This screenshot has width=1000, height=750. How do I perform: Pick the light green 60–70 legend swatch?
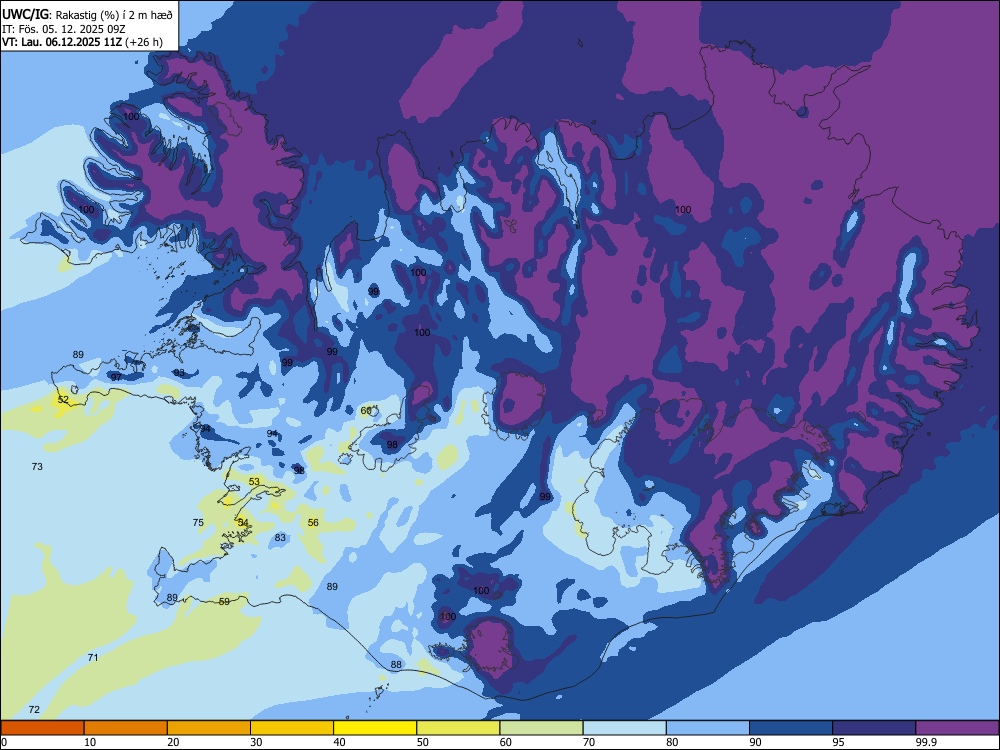[541, 728]
